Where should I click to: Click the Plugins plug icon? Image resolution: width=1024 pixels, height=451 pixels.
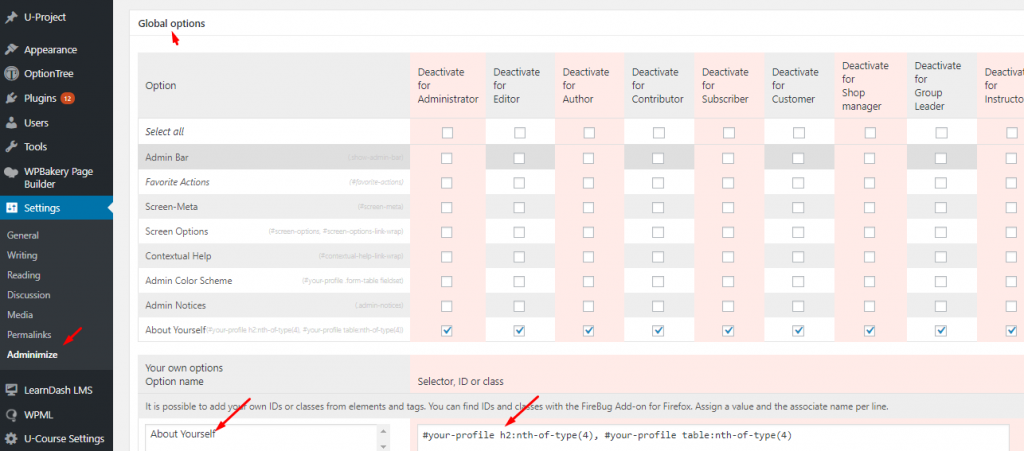11,99
